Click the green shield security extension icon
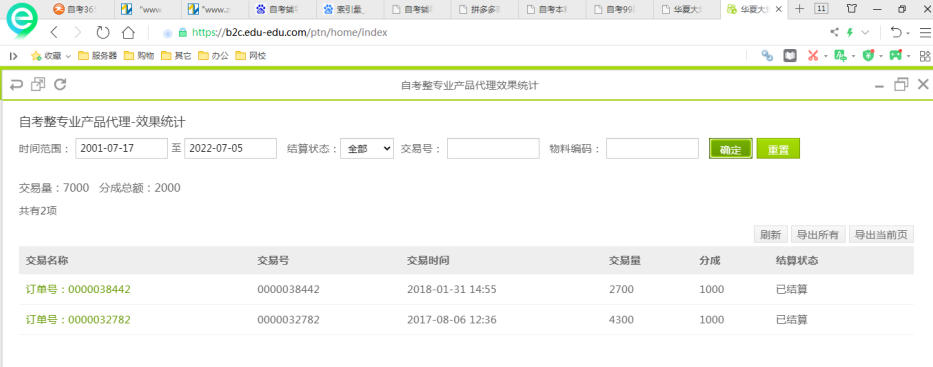The width and height of the screenshot is (933, 367). pyautogui.click(x=869, y=55)
